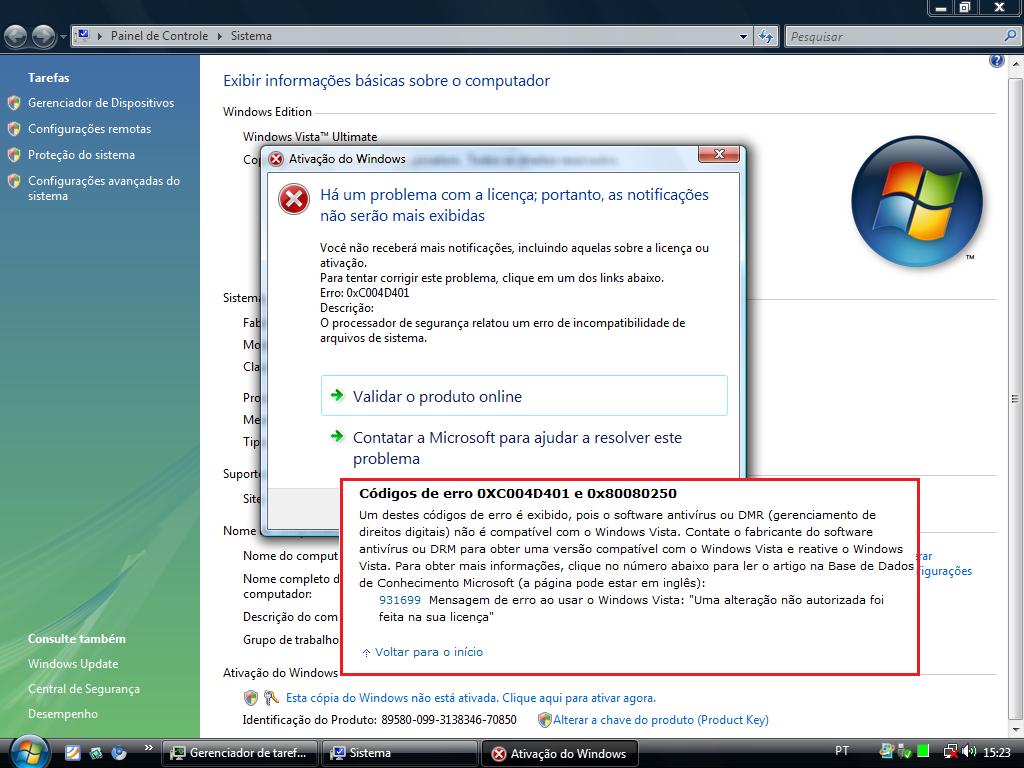This screenshot has width=1024, height=768.
Task: Launch the blue round Quick Launch icon
Action: click(119, 752)
